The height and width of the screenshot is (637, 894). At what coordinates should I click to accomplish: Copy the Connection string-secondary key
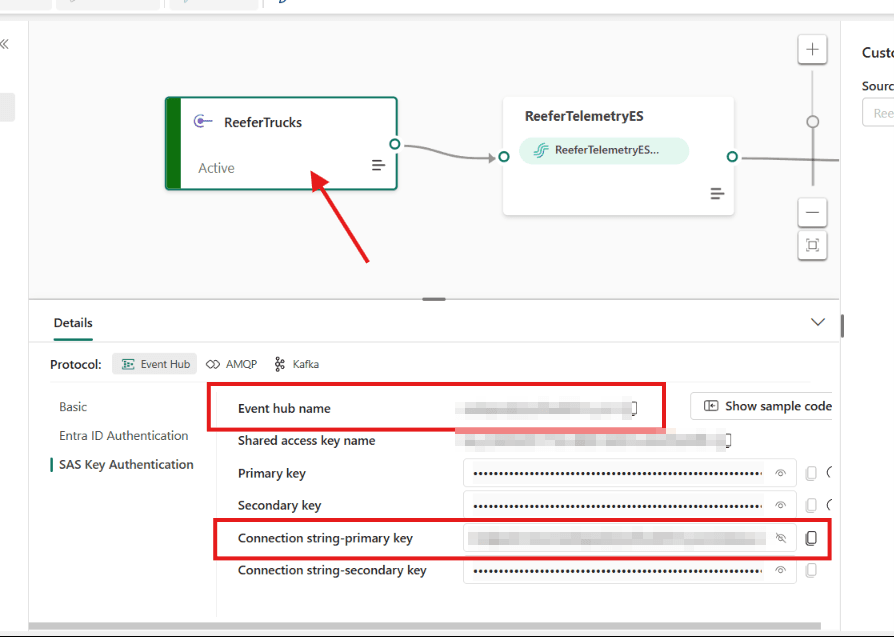(811, 570)
